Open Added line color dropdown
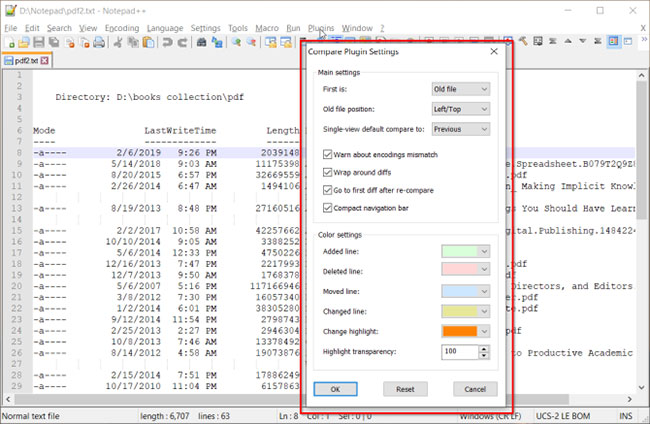This screenshot has height=424, width=650. click(x=465, y=251)
